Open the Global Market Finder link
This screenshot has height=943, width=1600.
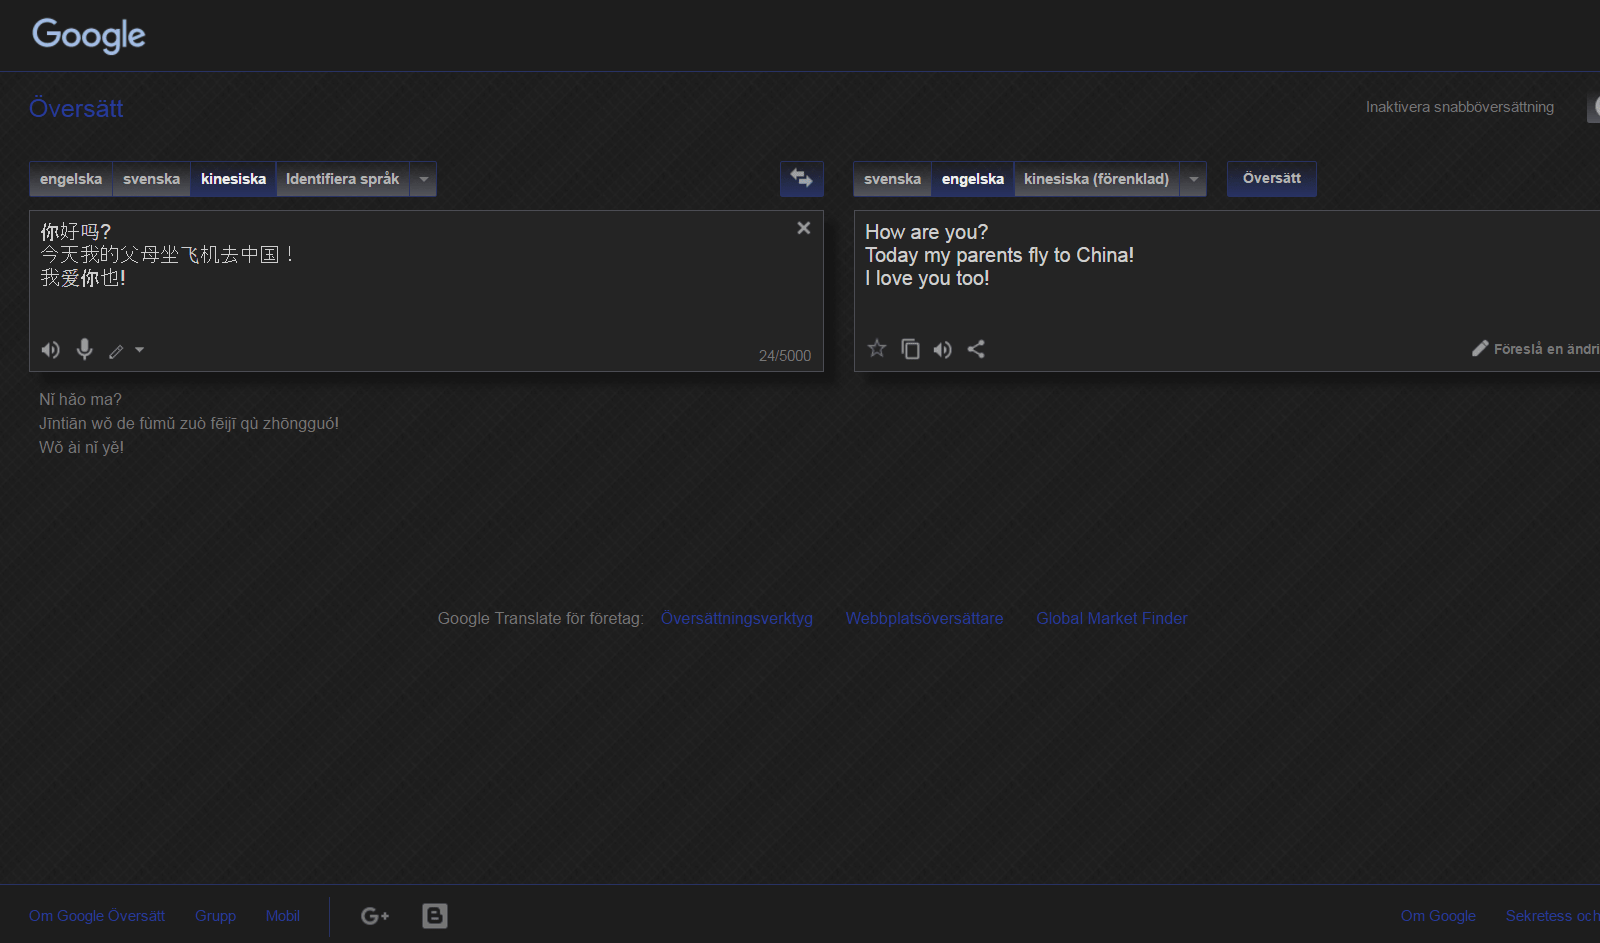pyautogui.click(x=1112, y=618)
